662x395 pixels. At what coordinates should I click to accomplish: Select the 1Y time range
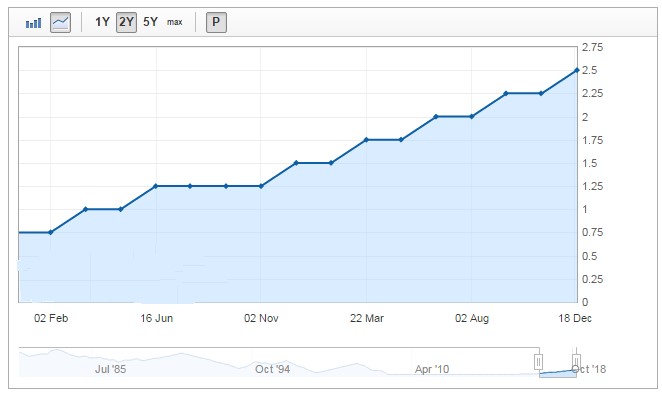(102, 22)
